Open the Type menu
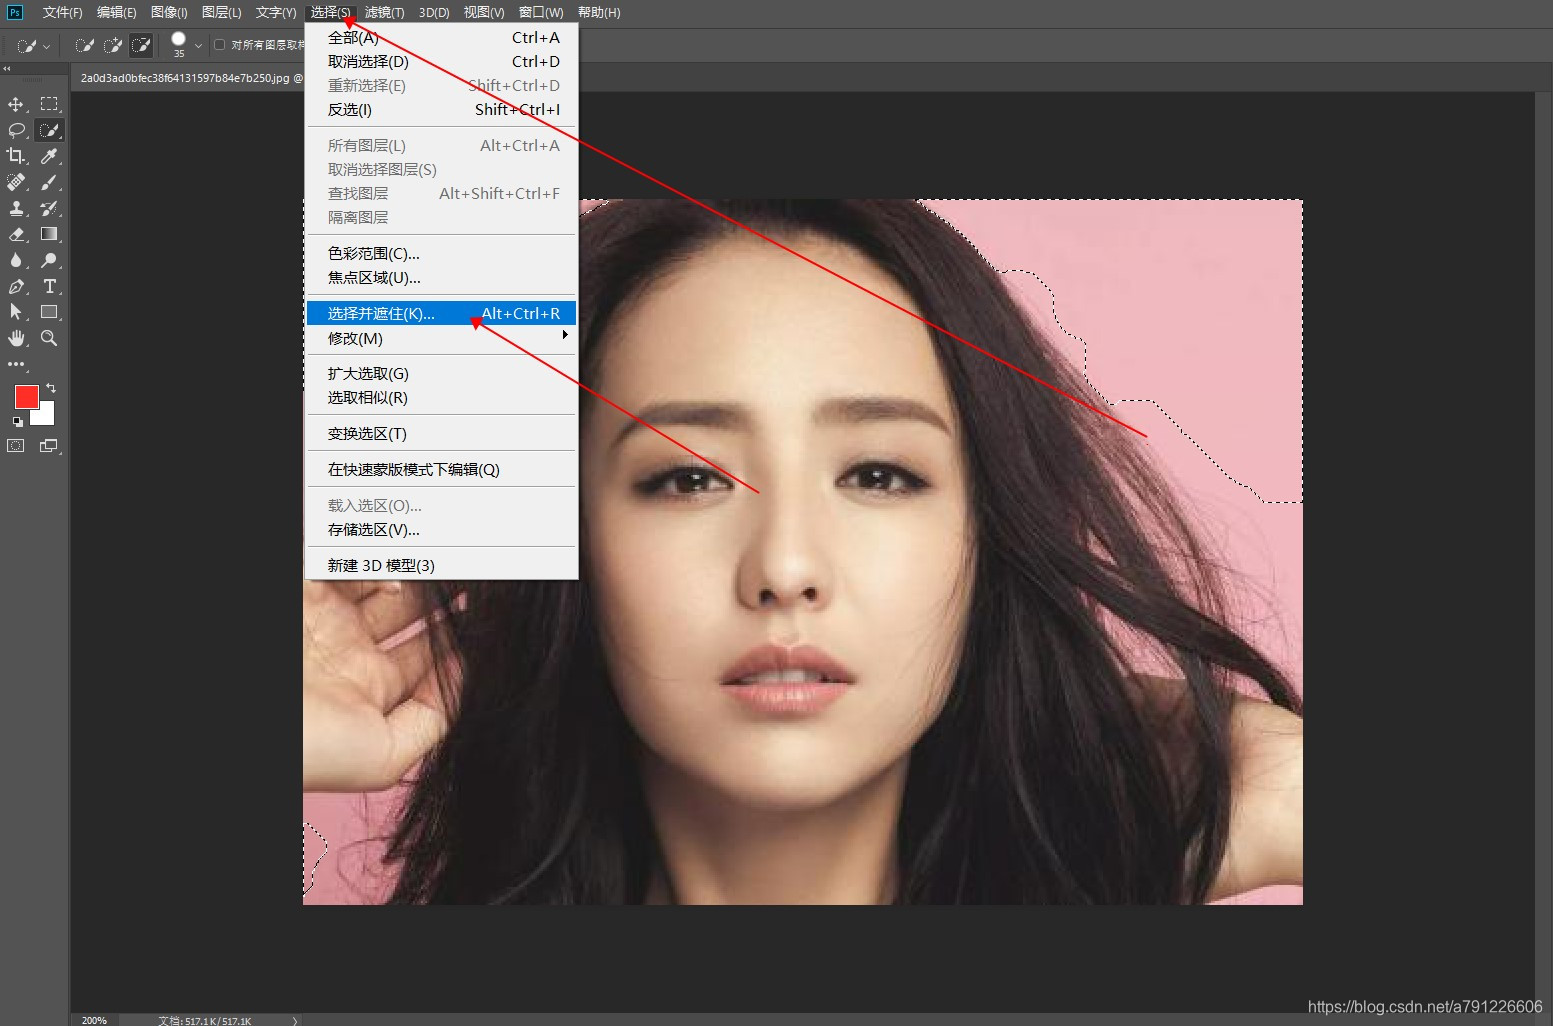Image resolution: width=1553 pixels, height=1026 pixels. point(276,12)
